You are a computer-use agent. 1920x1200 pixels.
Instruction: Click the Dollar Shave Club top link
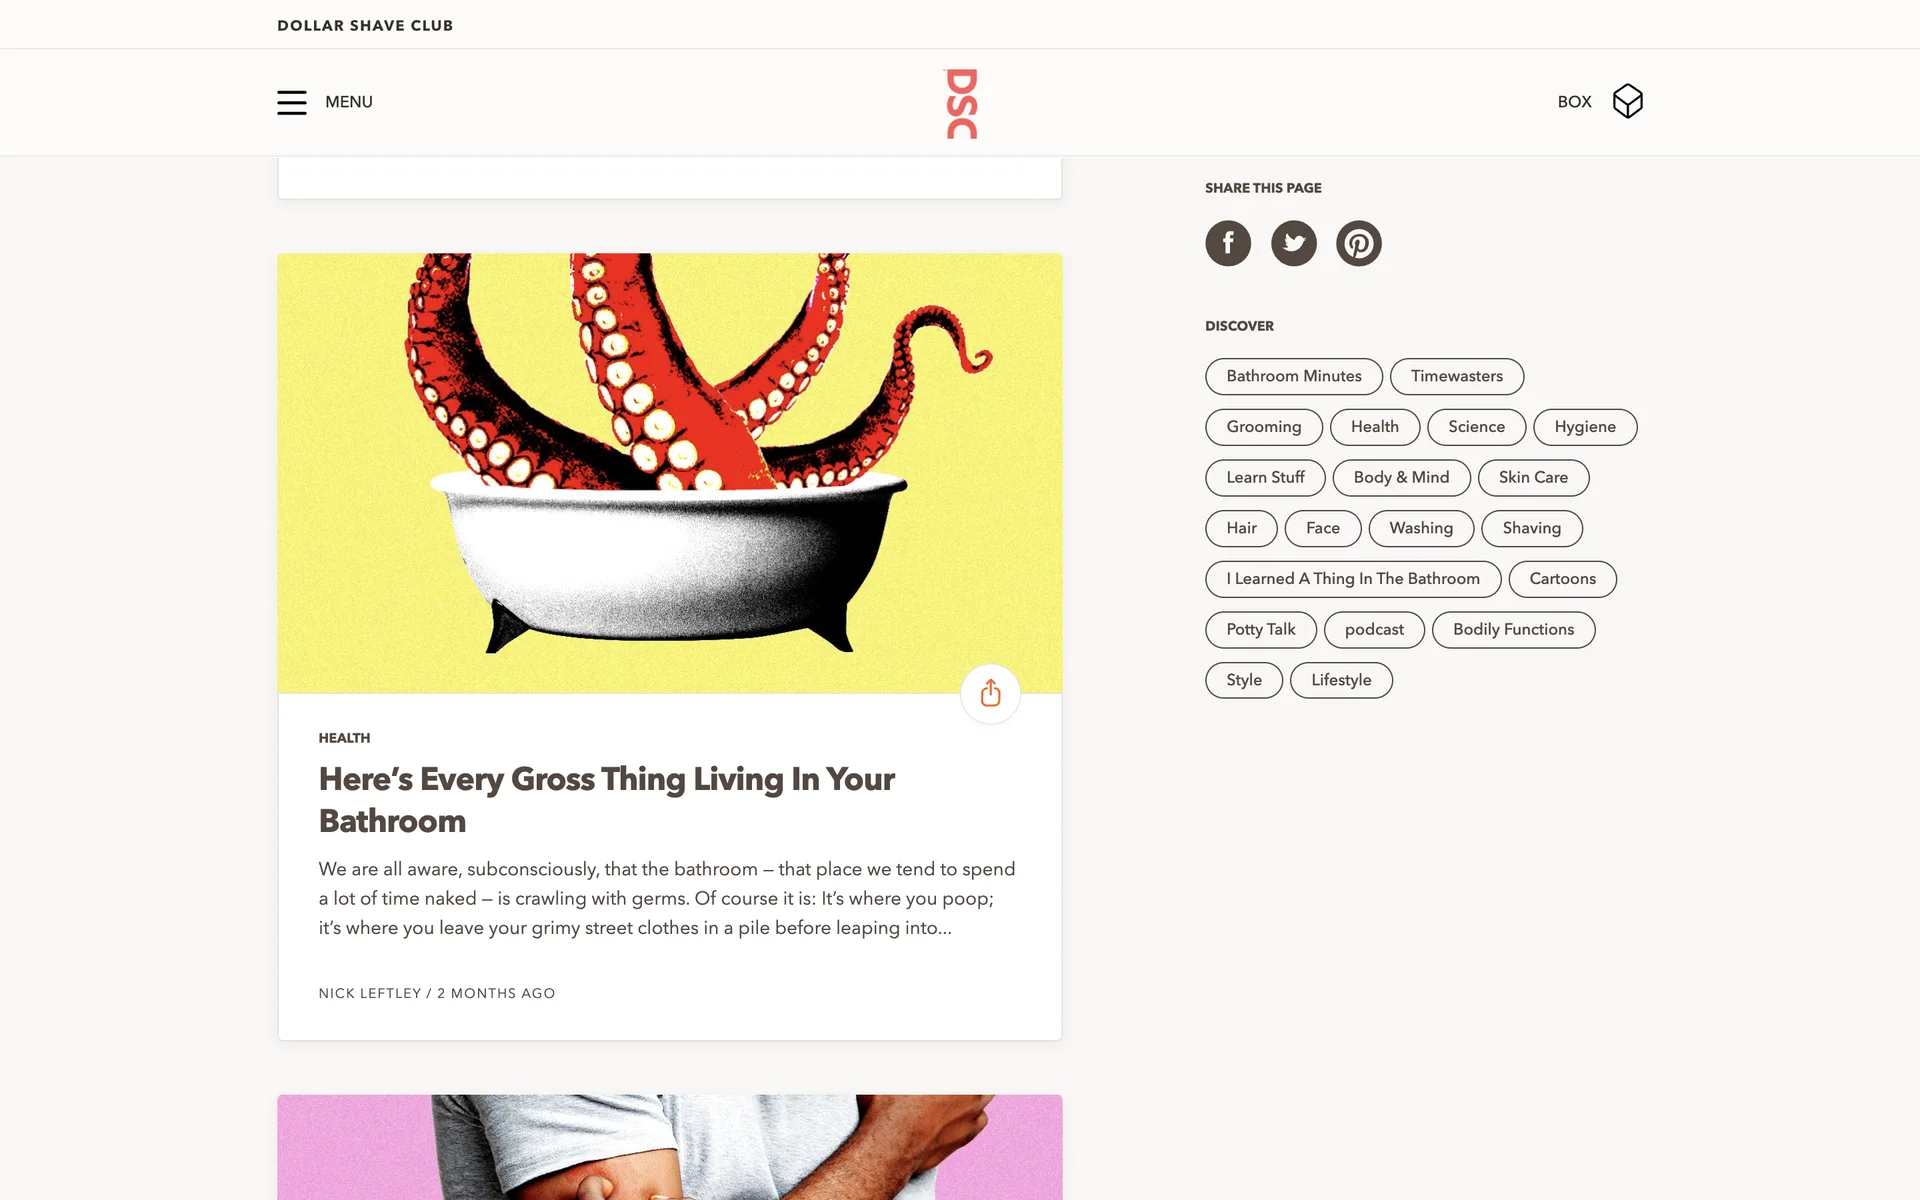[x=365, y=25]
